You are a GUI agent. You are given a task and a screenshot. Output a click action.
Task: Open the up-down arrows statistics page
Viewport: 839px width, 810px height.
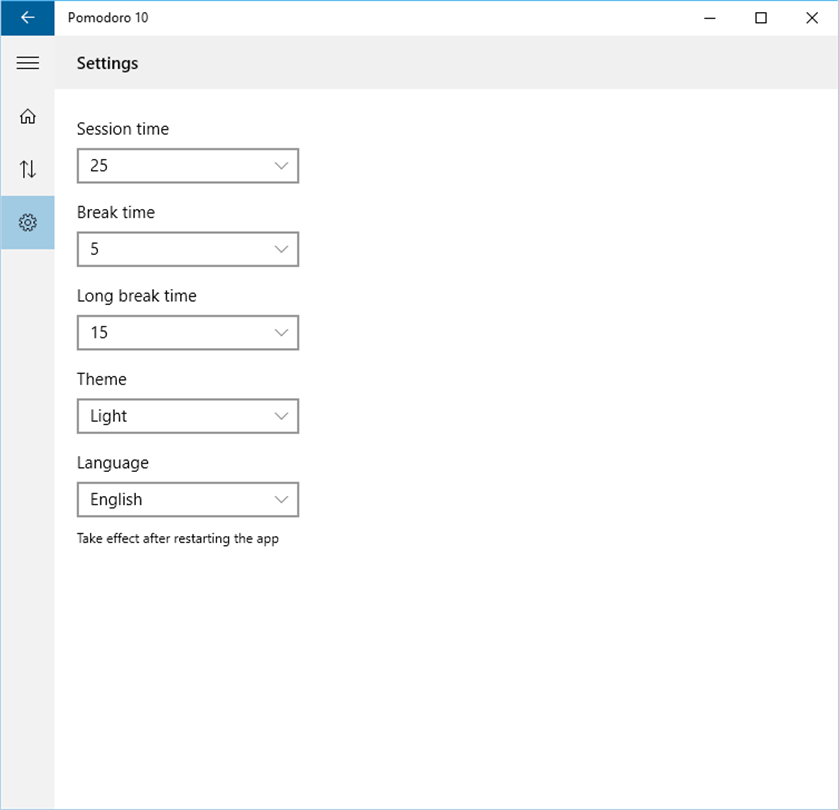point(27,169)
